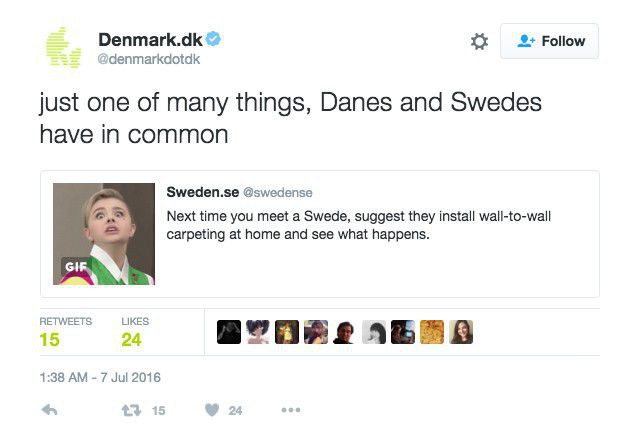Click the blue verified badge
Screen dimensions: 640x435
[x=214, y=40]
